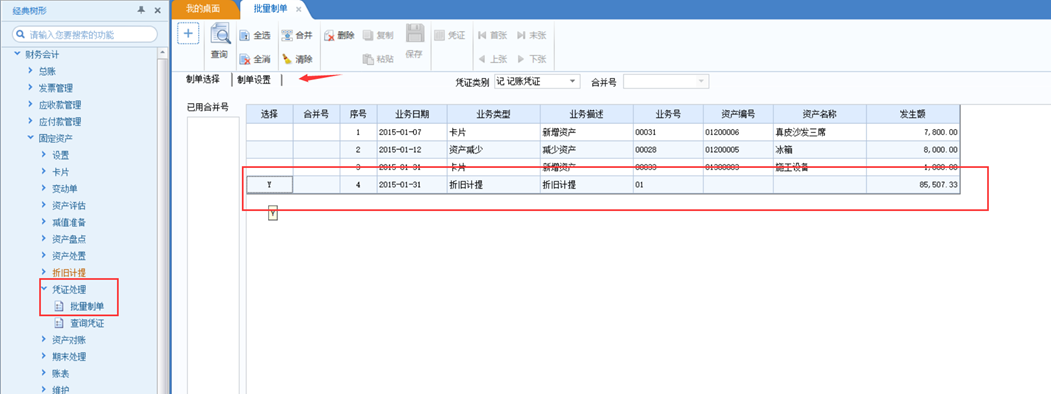The height and width of the screenshot is (394, 1051).
Task: Open 查询凭证 document icon in the tree
Action: (x=58, y=323)
